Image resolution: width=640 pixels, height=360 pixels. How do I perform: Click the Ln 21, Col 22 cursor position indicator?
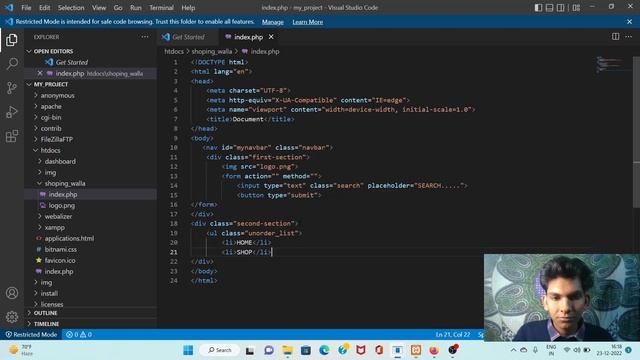[453, 335]
